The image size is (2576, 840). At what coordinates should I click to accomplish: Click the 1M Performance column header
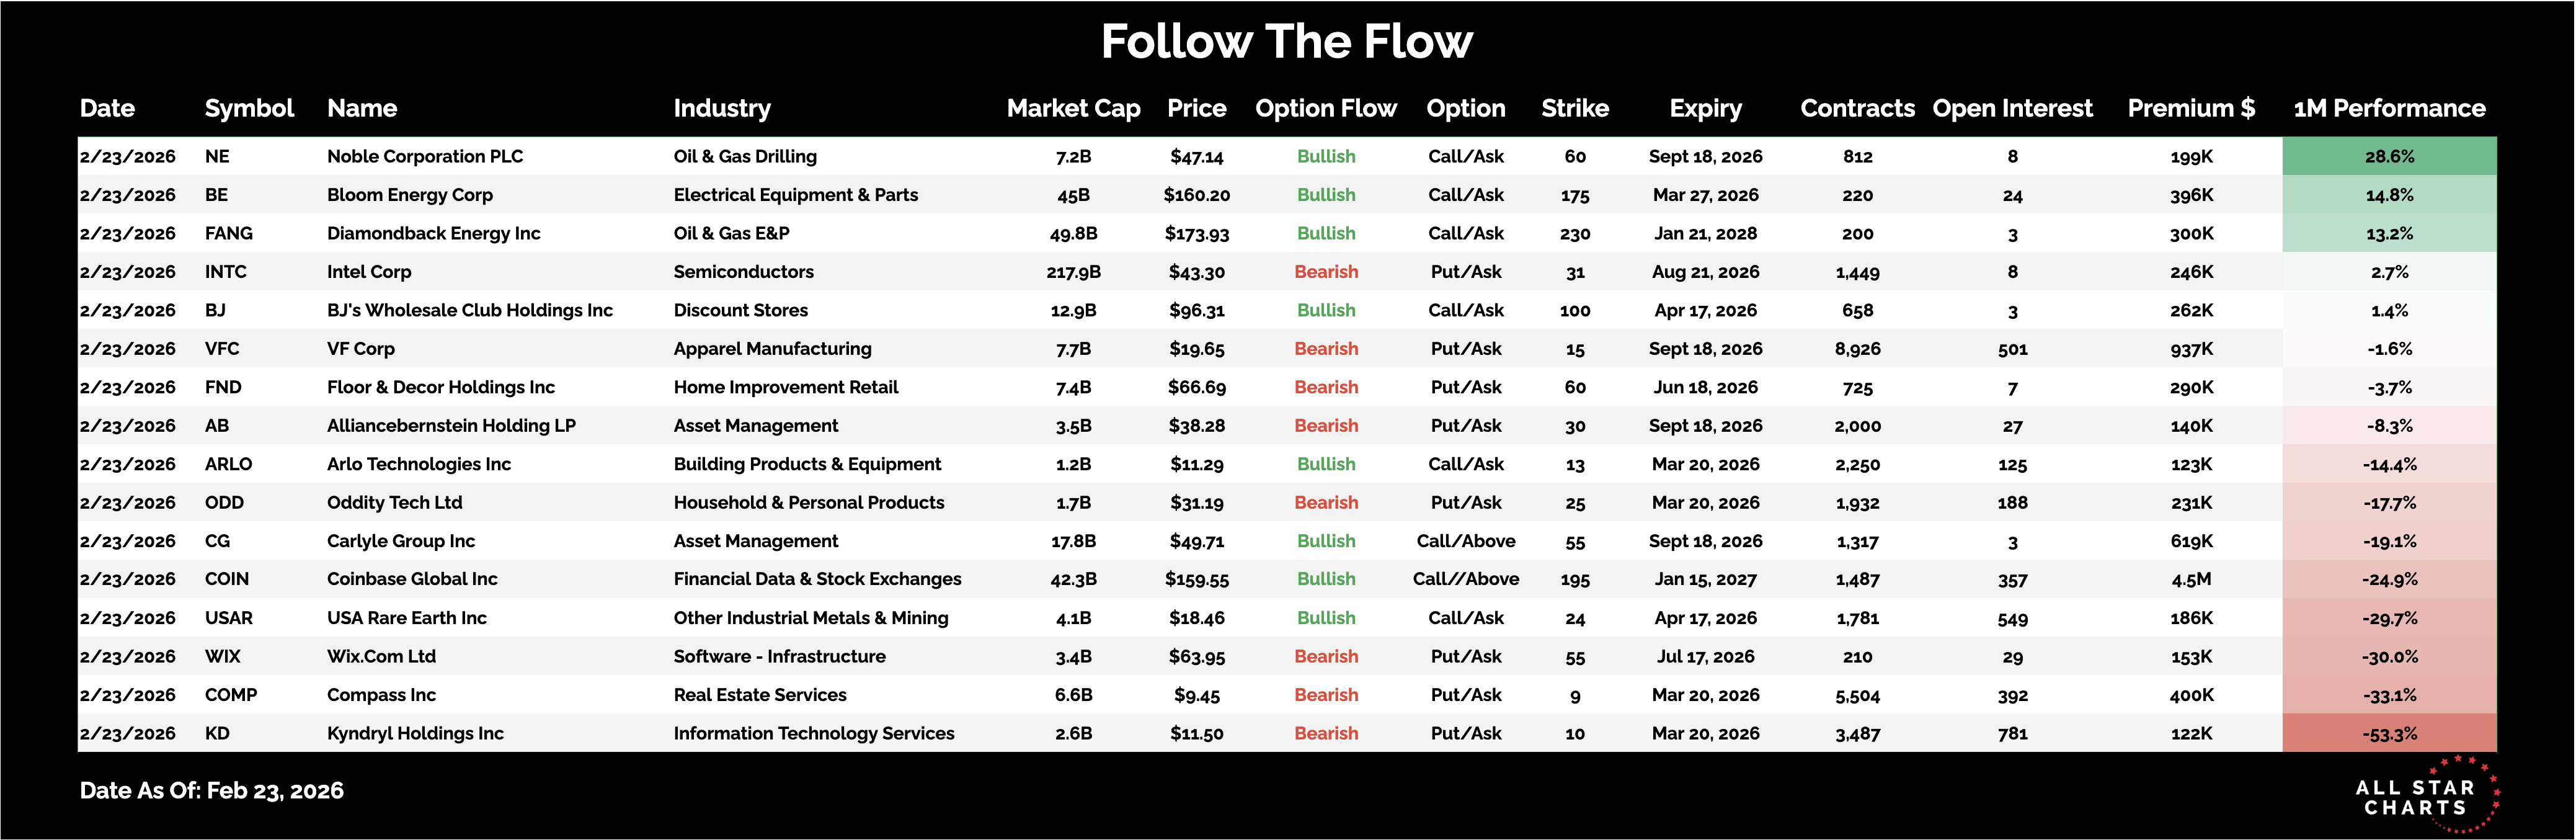pyautogui.click(x=2389, y=108)
